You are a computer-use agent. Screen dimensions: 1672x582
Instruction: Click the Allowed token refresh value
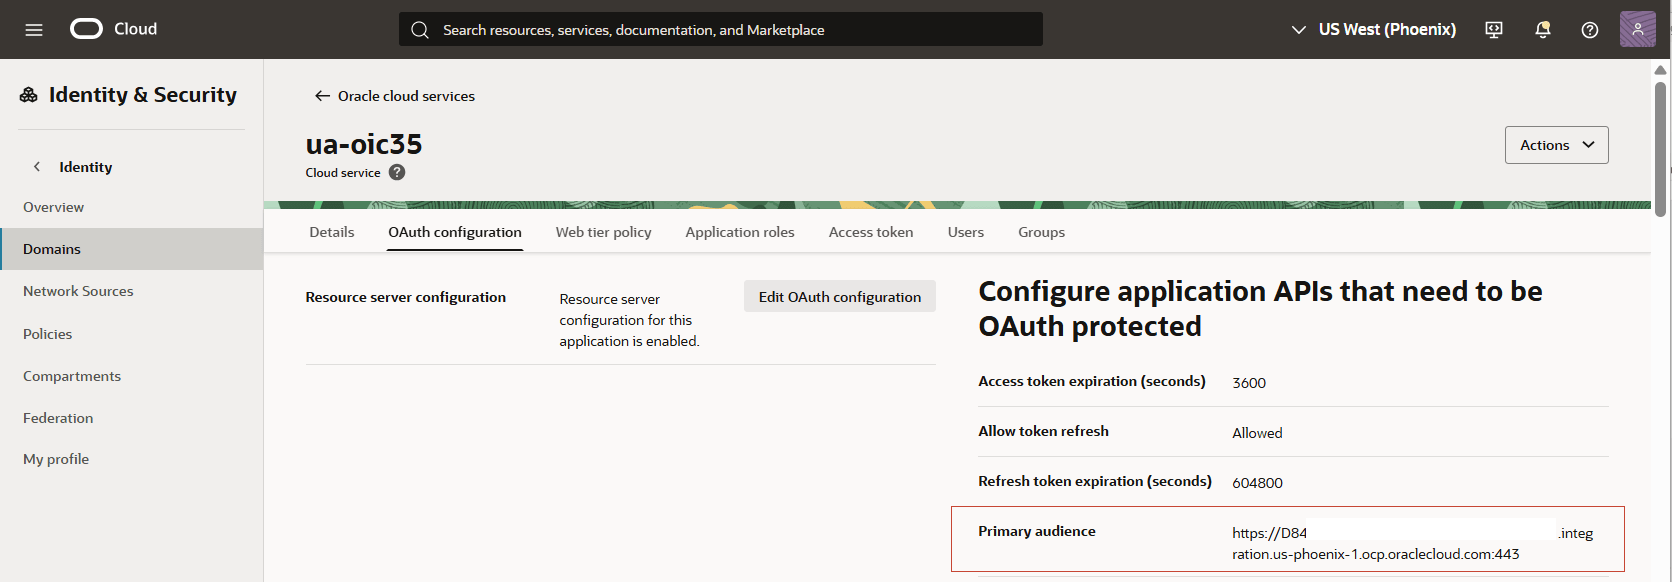pyautogui.click(x=1257, y=433)
